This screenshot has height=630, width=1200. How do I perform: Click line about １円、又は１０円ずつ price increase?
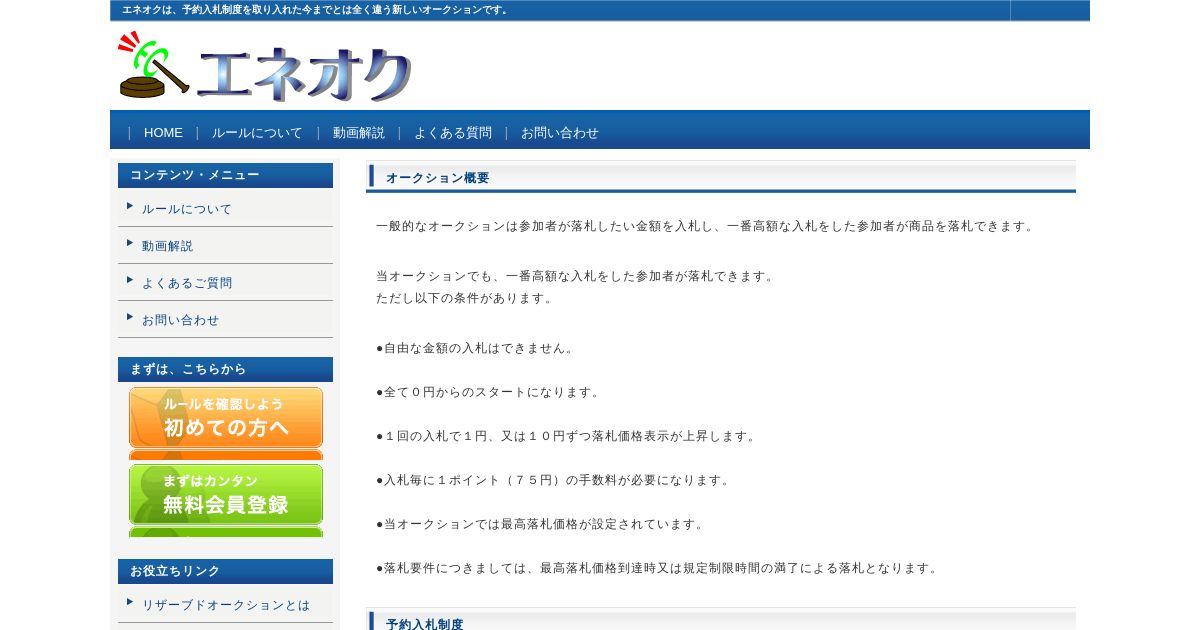[568, 436]
